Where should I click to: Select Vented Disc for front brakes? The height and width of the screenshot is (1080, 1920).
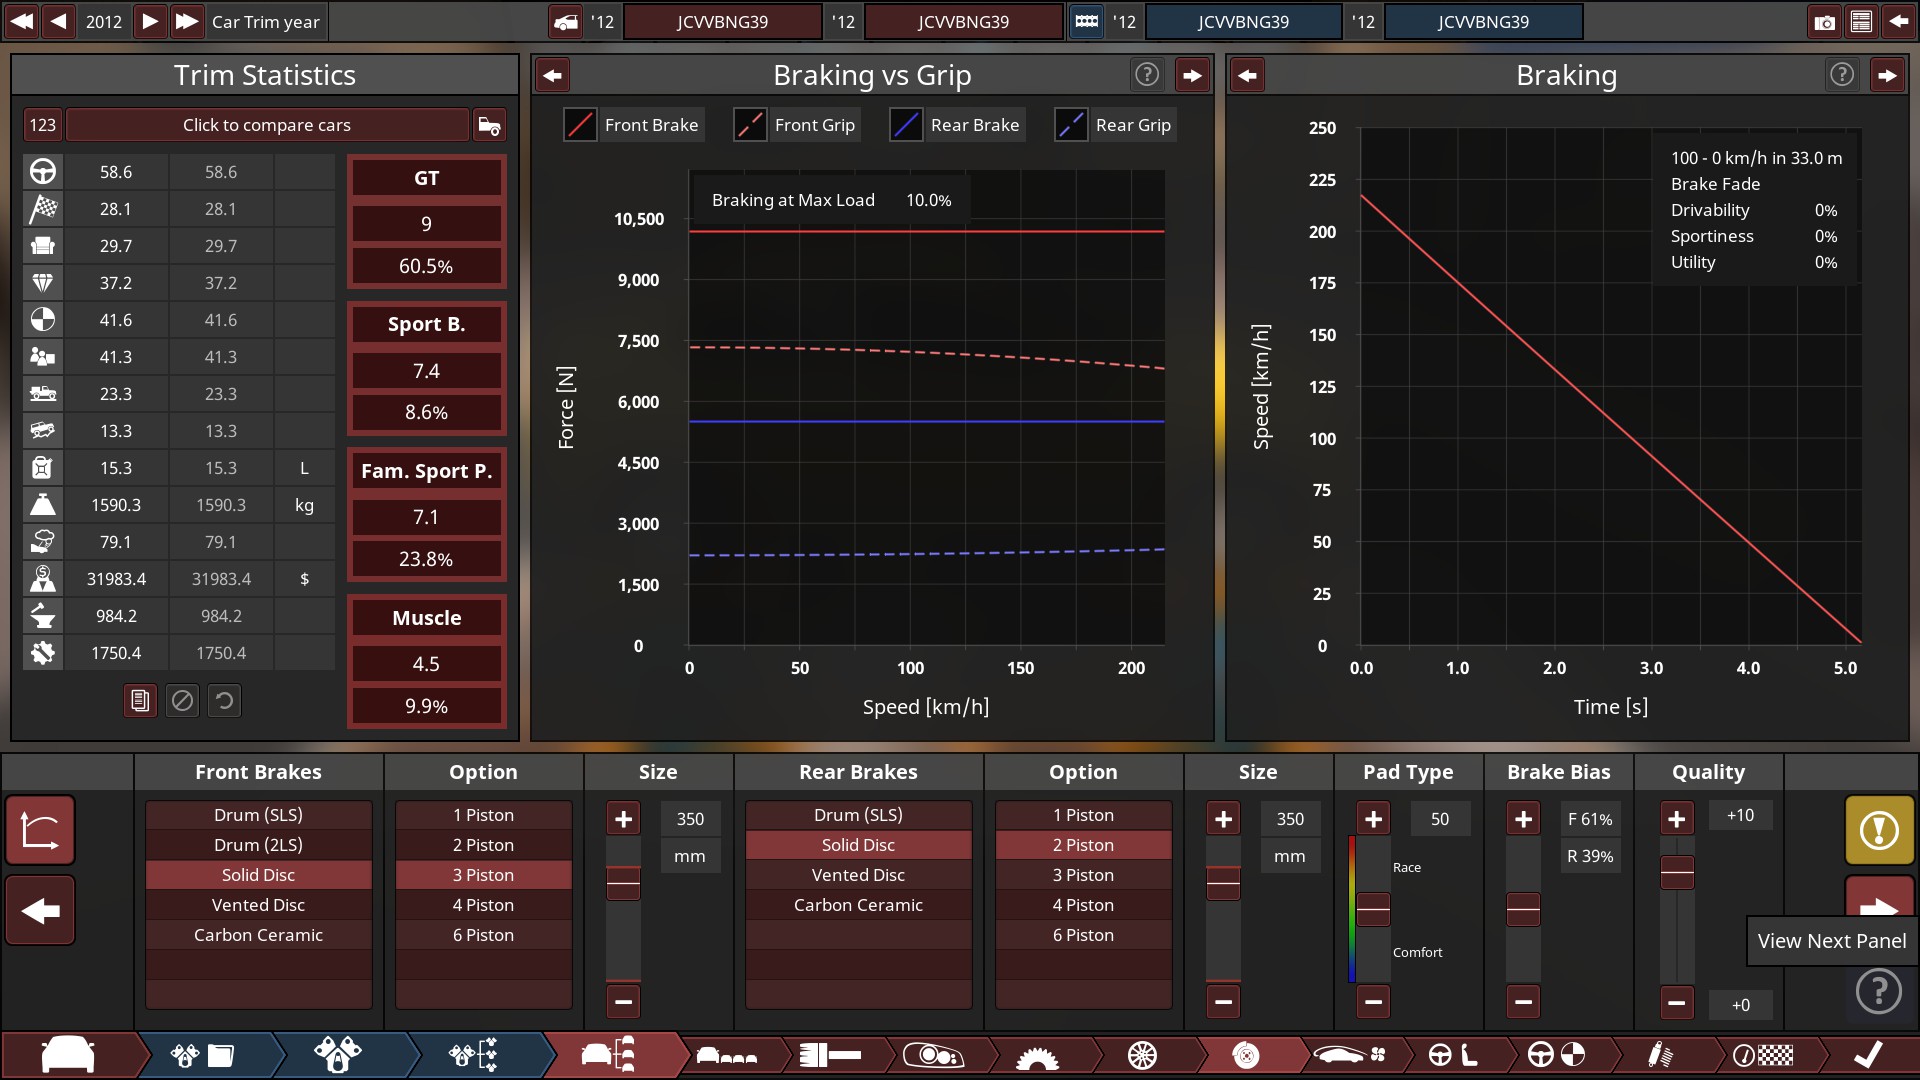point(258,905)
